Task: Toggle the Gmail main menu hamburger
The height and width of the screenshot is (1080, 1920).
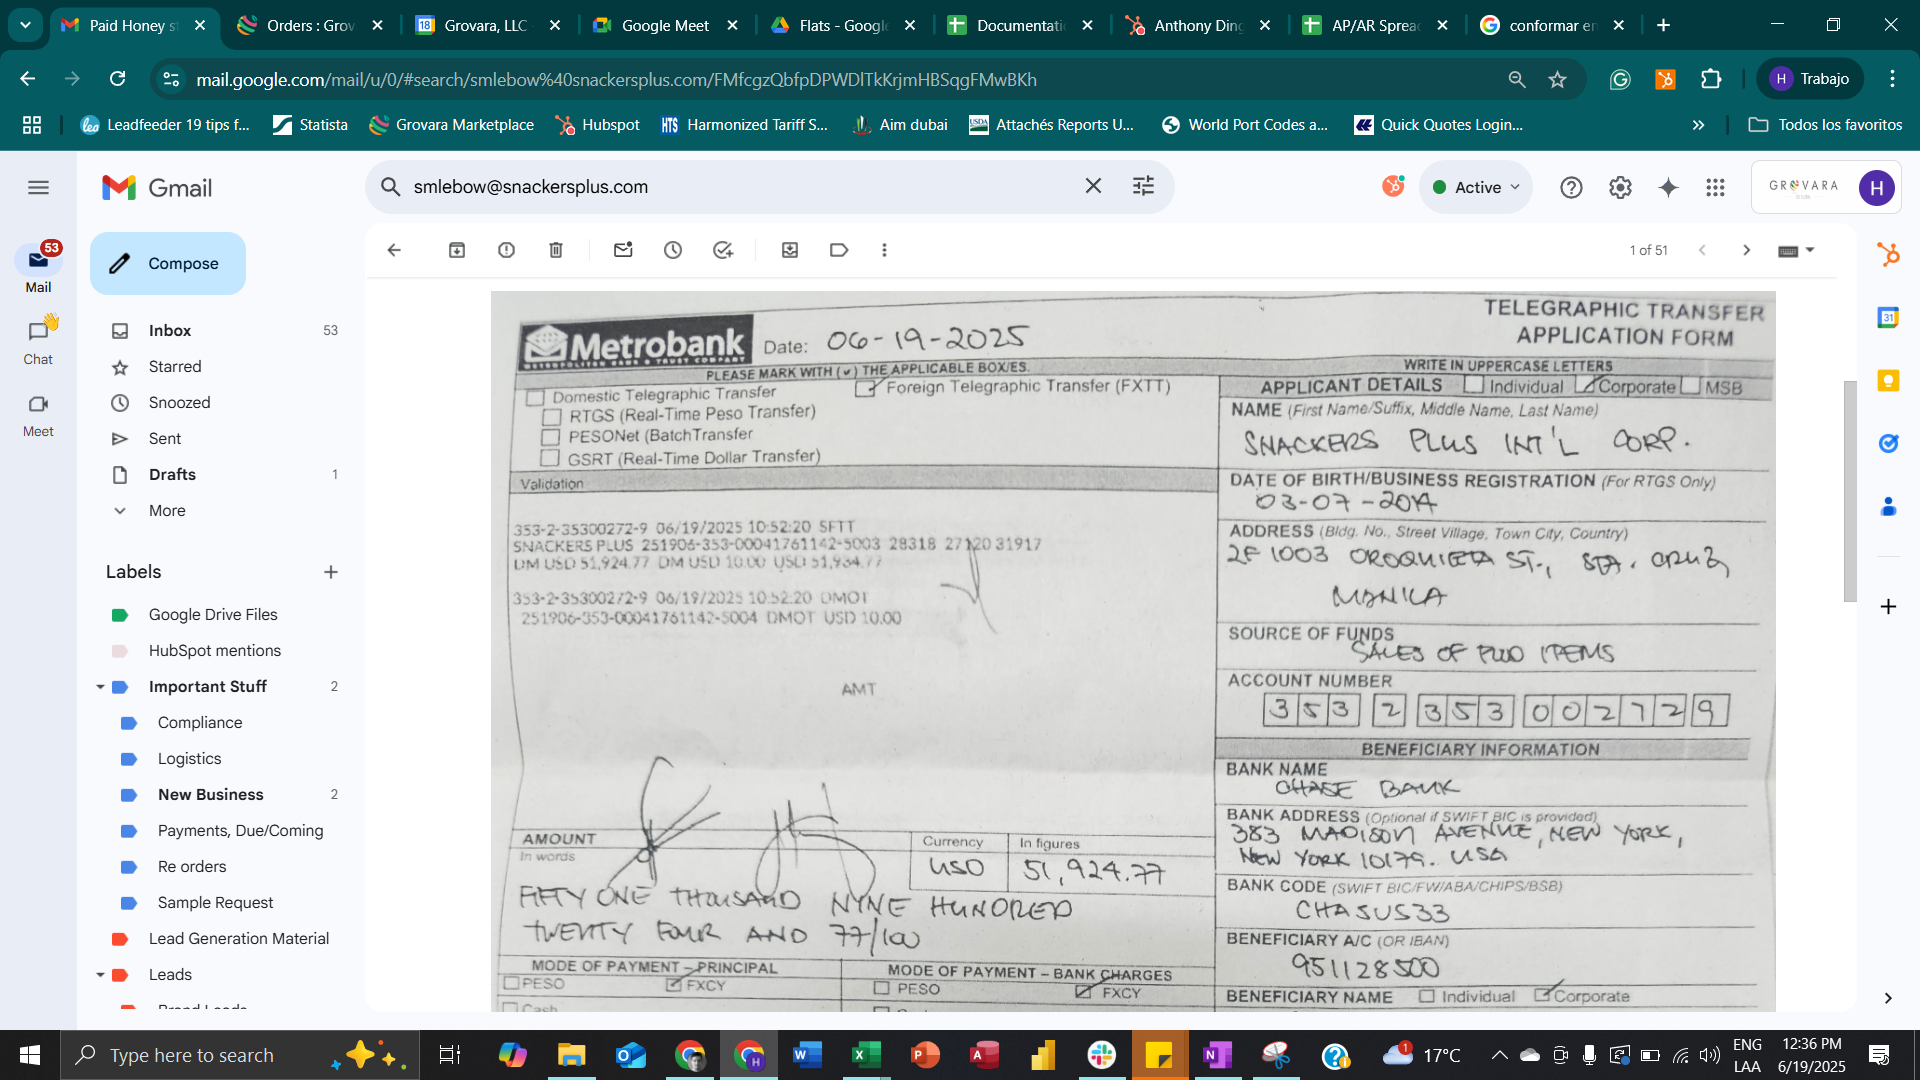Action: point(38,187)
